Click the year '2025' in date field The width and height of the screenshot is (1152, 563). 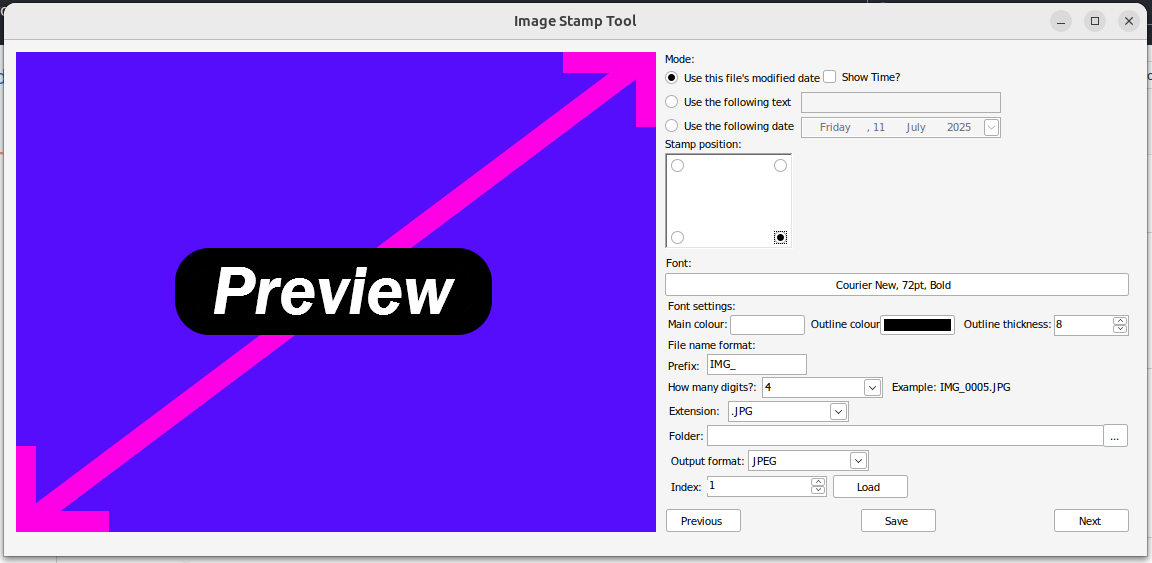pos(959,127)
